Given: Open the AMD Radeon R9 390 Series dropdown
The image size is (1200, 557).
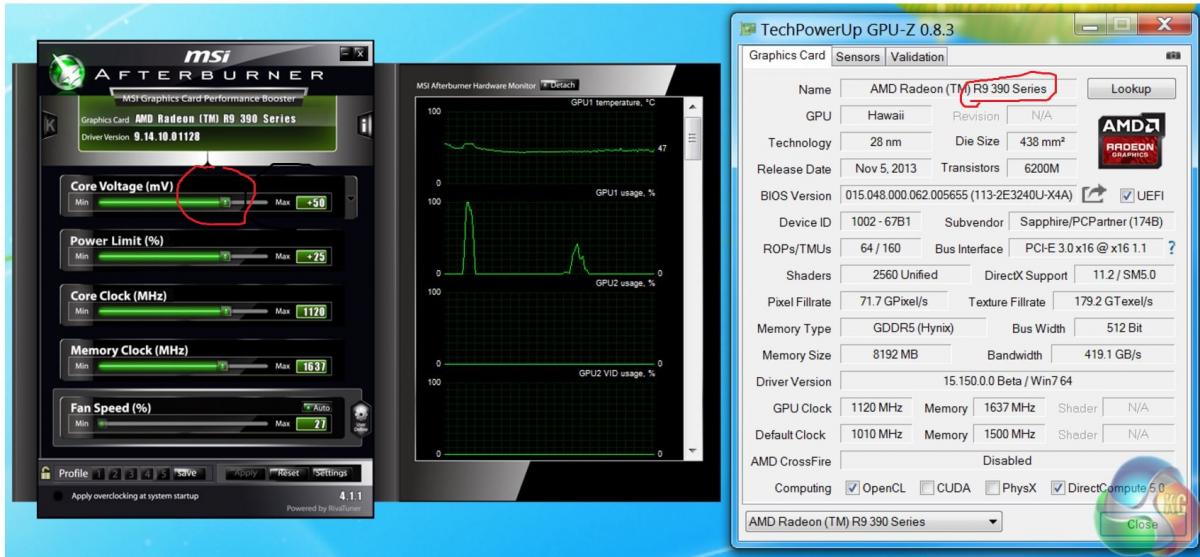Looking at the screenshot, I should pyautogui.click(x=875, y=521).
